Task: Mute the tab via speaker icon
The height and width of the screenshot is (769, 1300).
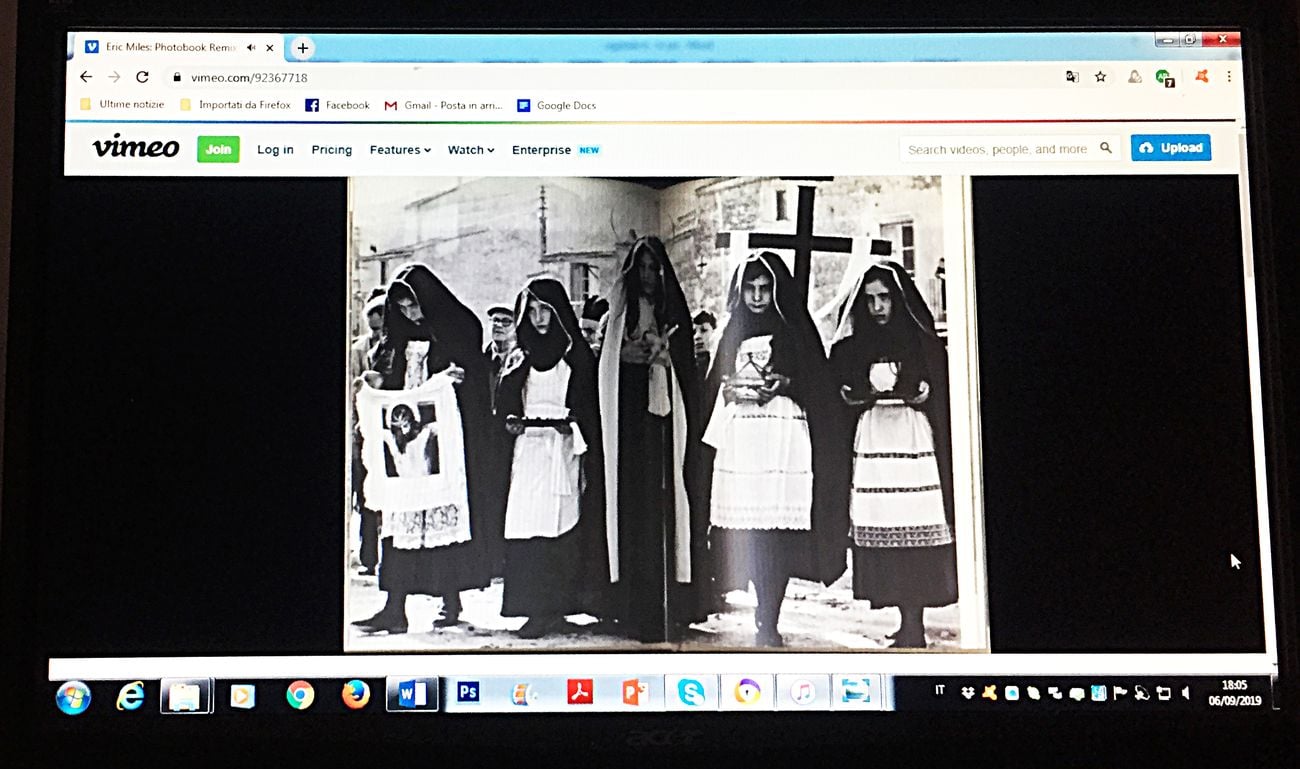Action: click(251, 47)
